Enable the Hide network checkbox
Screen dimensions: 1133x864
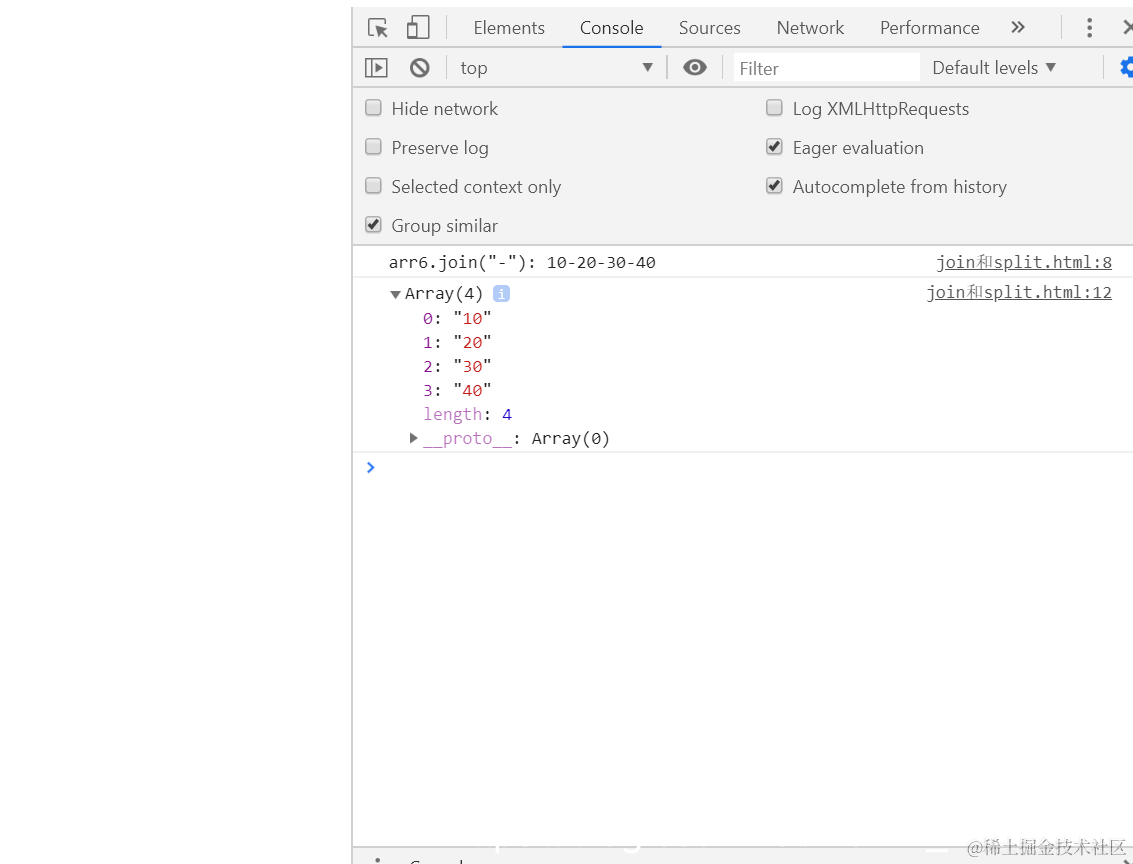374,108
